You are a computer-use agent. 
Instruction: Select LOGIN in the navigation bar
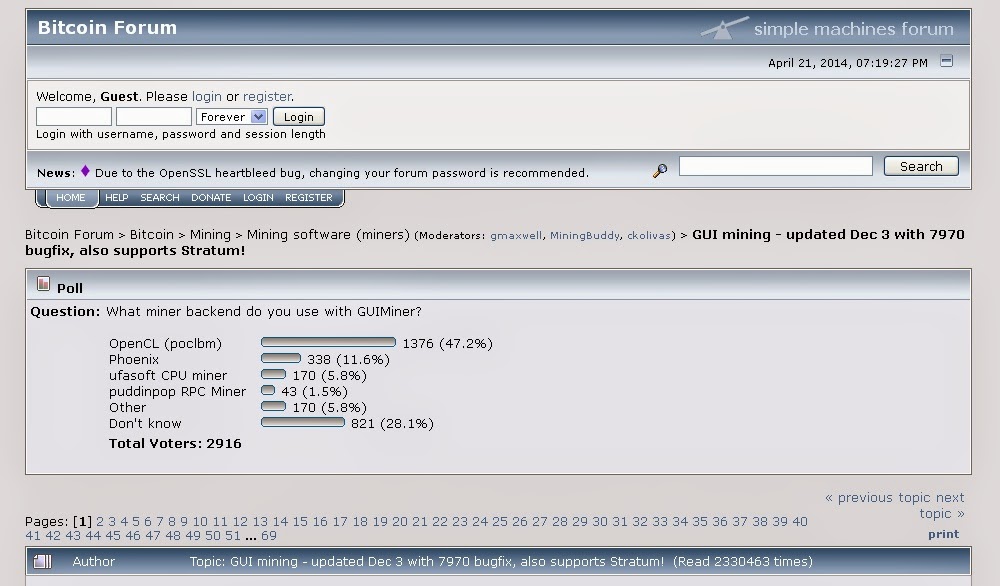(258, 198)
